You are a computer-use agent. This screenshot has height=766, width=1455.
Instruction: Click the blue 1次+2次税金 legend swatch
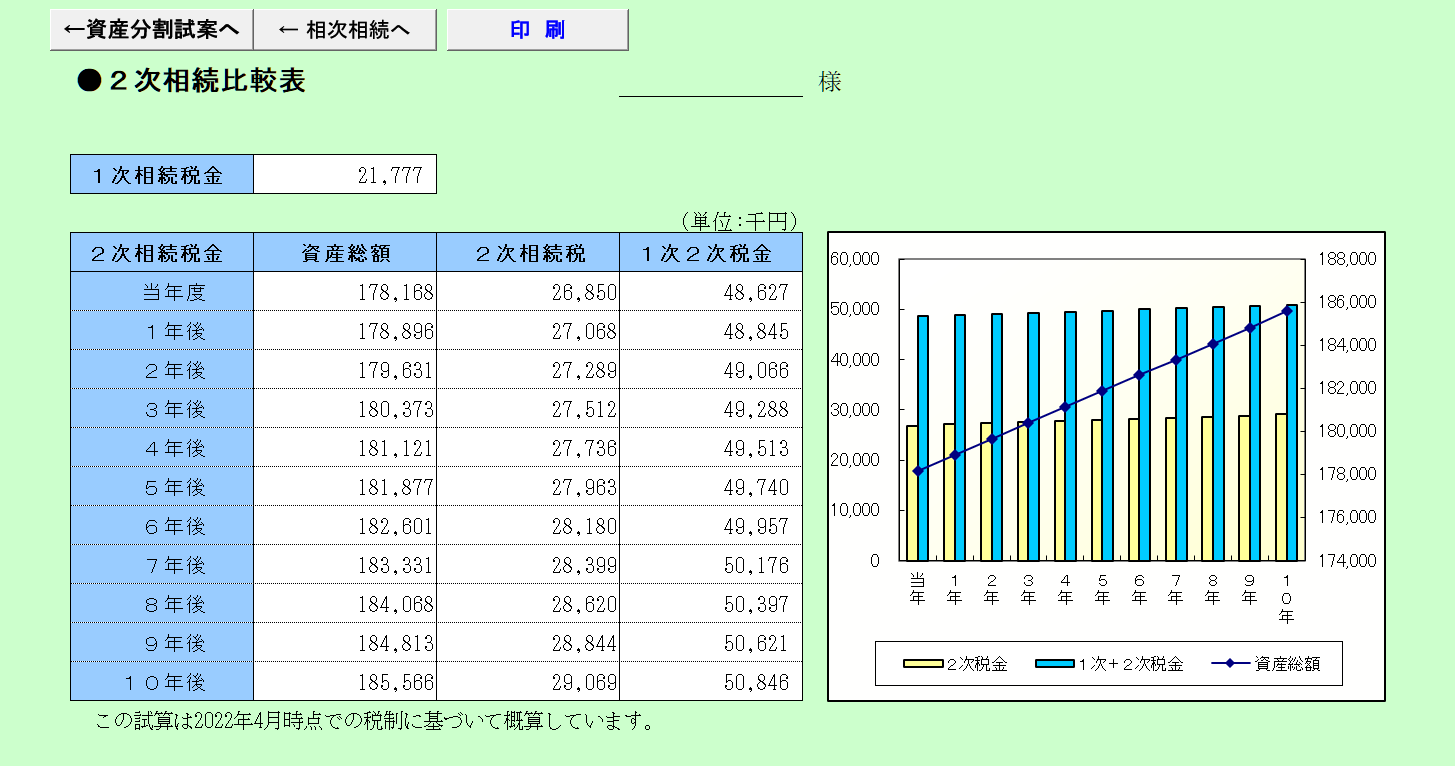(1055, 664)
